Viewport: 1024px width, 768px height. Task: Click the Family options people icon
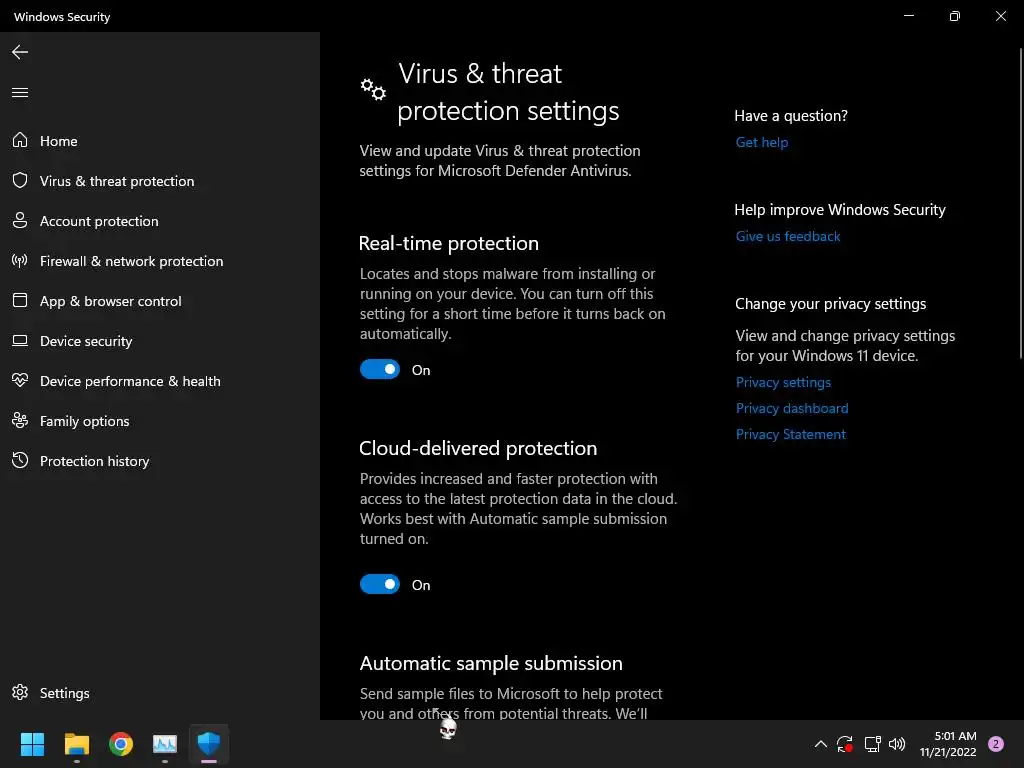(x=20, y=420)
